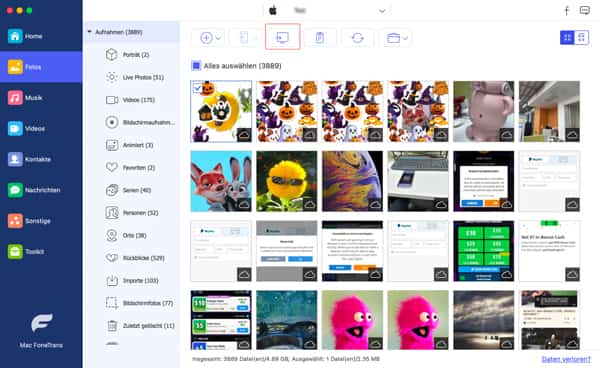Click cloud icon on sunflower photo
This screenshot has width=600, height=368.
coord(310,205)
